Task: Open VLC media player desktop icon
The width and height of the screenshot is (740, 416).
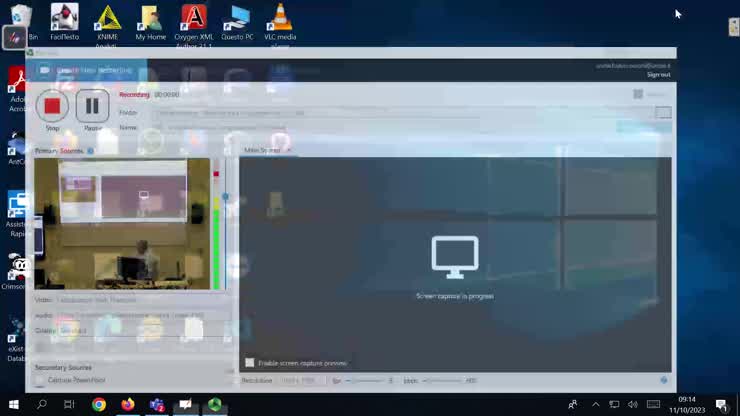Action: (280, 24)
